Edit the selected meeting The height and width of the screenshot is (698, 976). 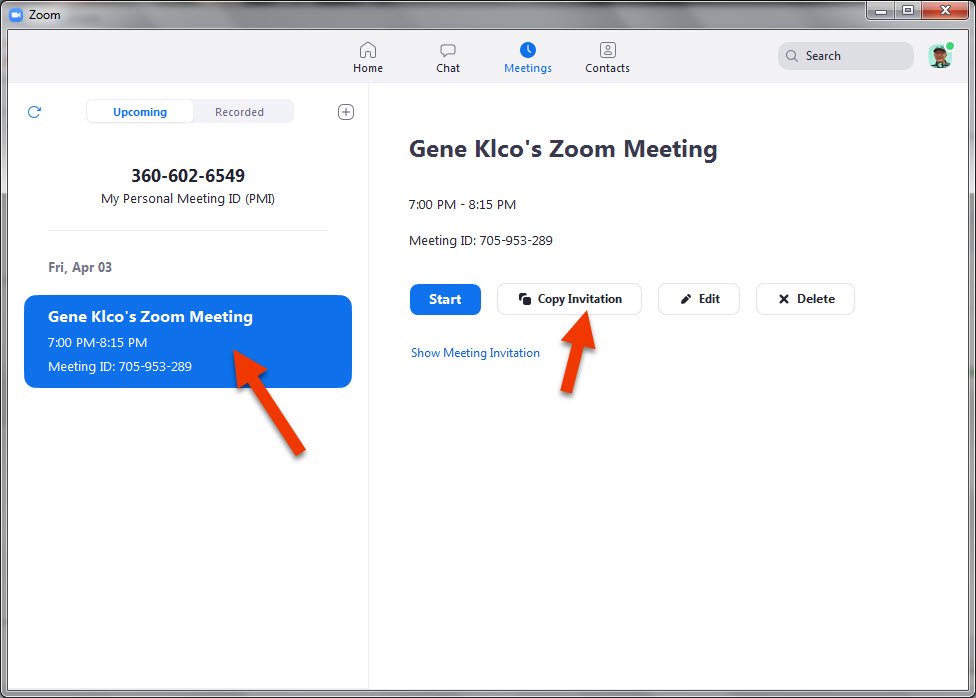click(699, 299)
